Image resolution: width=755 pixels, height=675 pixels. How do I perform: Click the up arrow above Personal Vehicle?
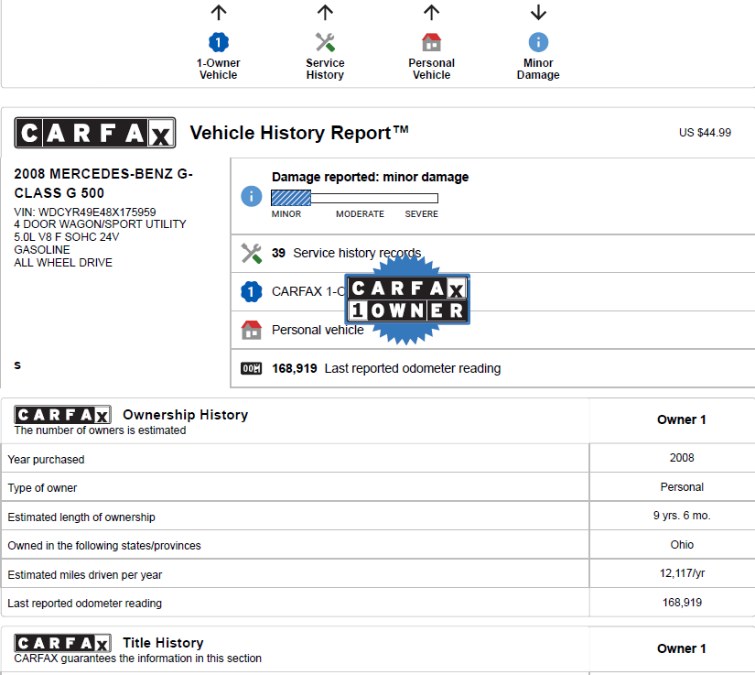pyautogui.click(x=431, y=13)
